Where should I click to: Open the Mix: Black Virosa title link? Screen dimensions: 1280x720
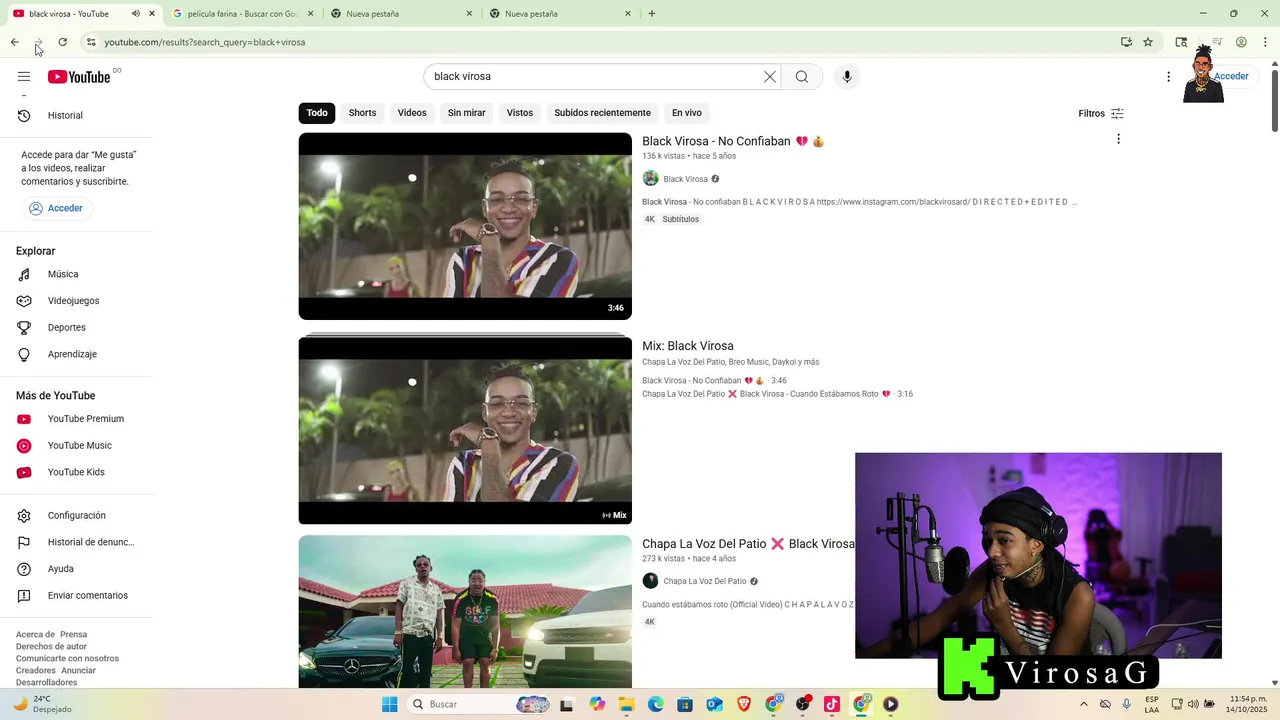click(688, 346)
